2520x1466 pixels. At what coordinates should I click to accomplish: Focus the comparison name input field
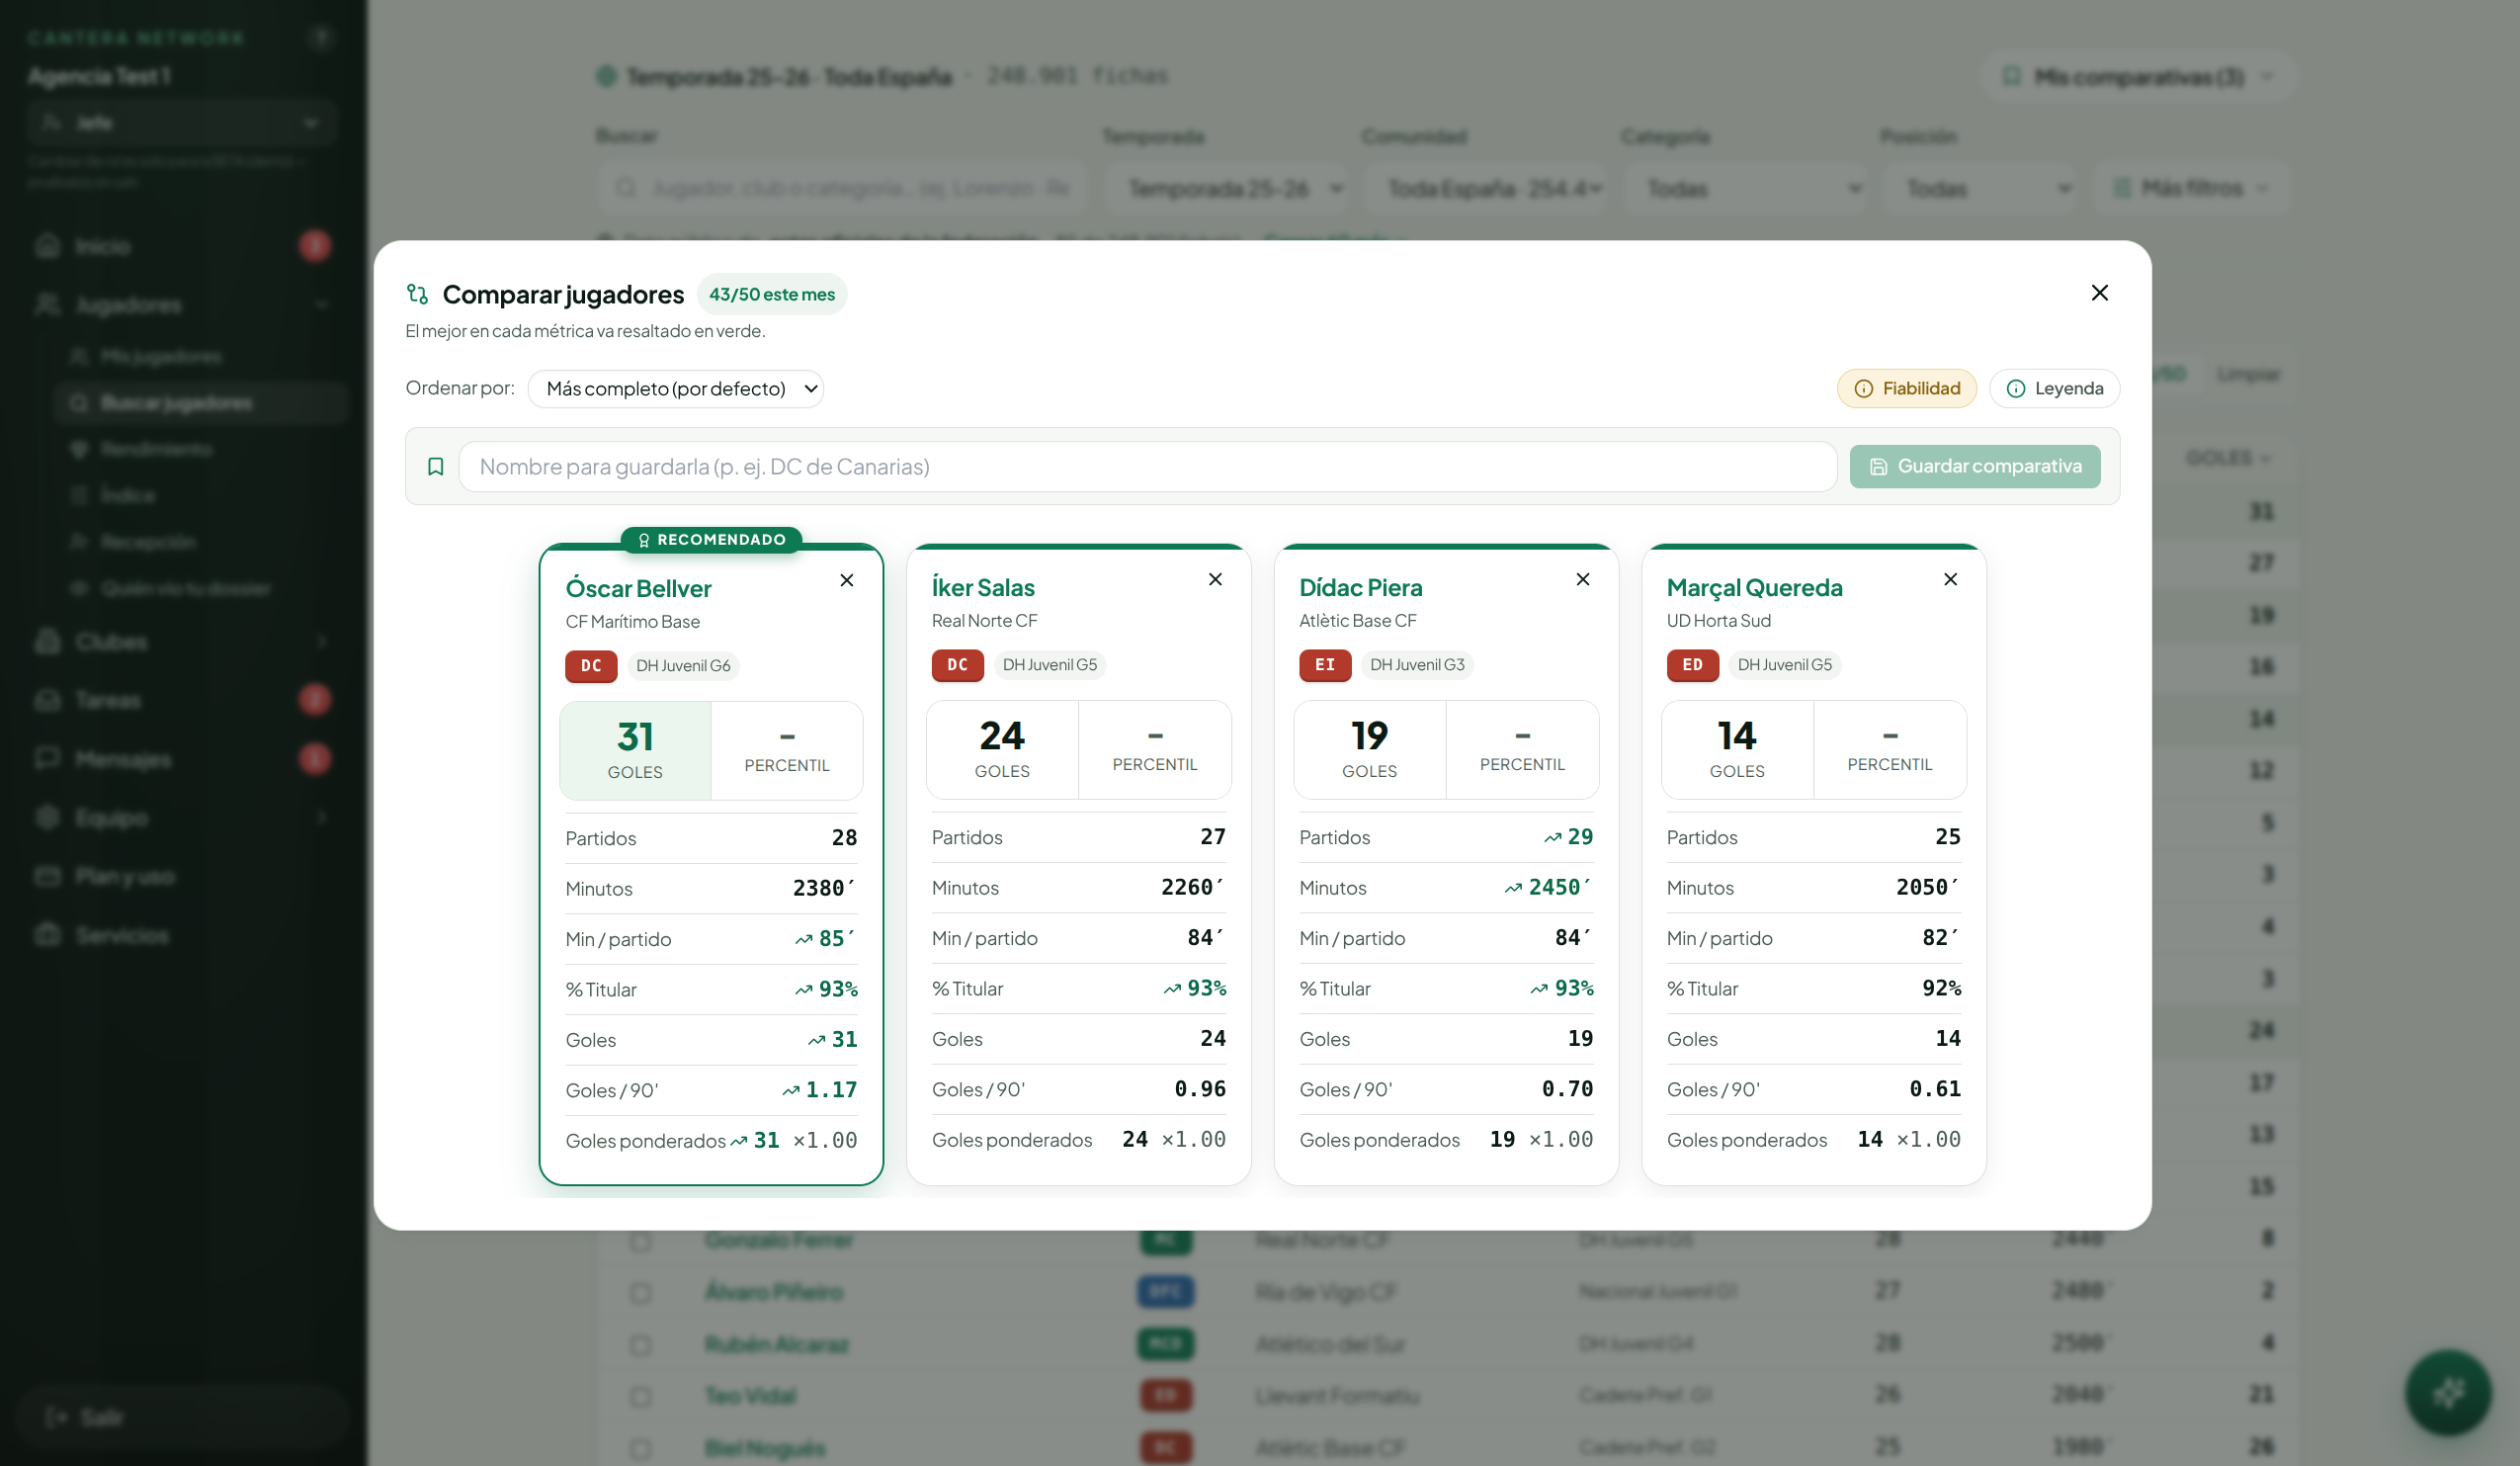tap(1147, 466)
